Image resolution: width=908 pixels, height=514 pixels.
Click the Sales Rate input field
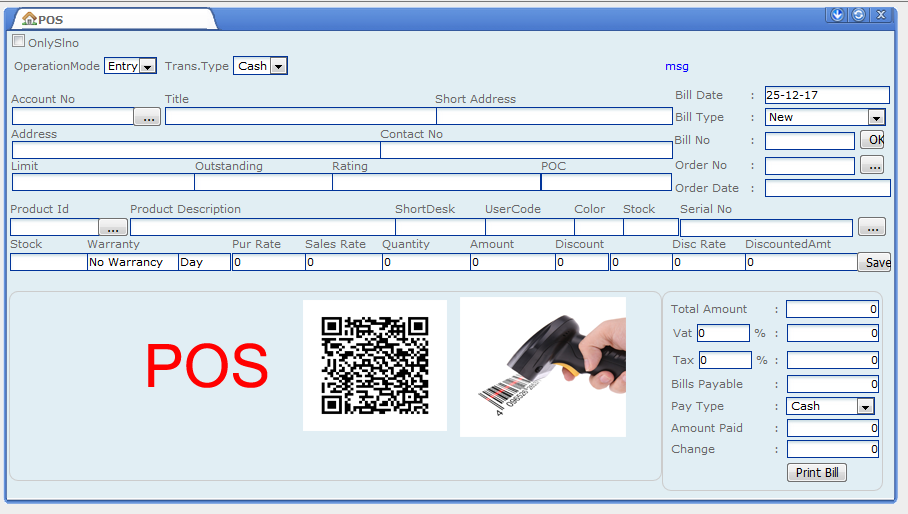(x=344, y=262)
